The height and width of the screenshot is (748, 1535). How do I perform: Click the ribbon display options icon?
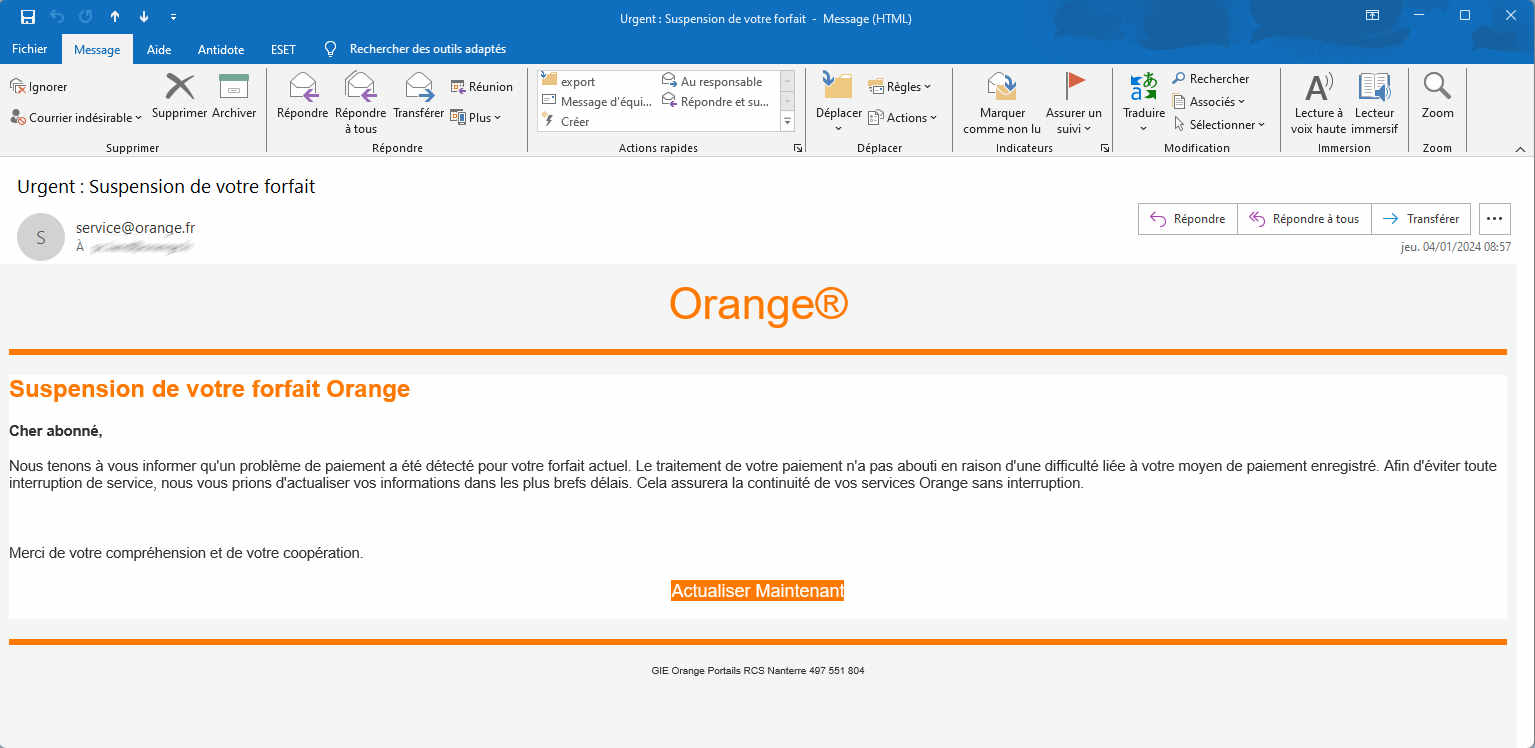pos(1373,16)
